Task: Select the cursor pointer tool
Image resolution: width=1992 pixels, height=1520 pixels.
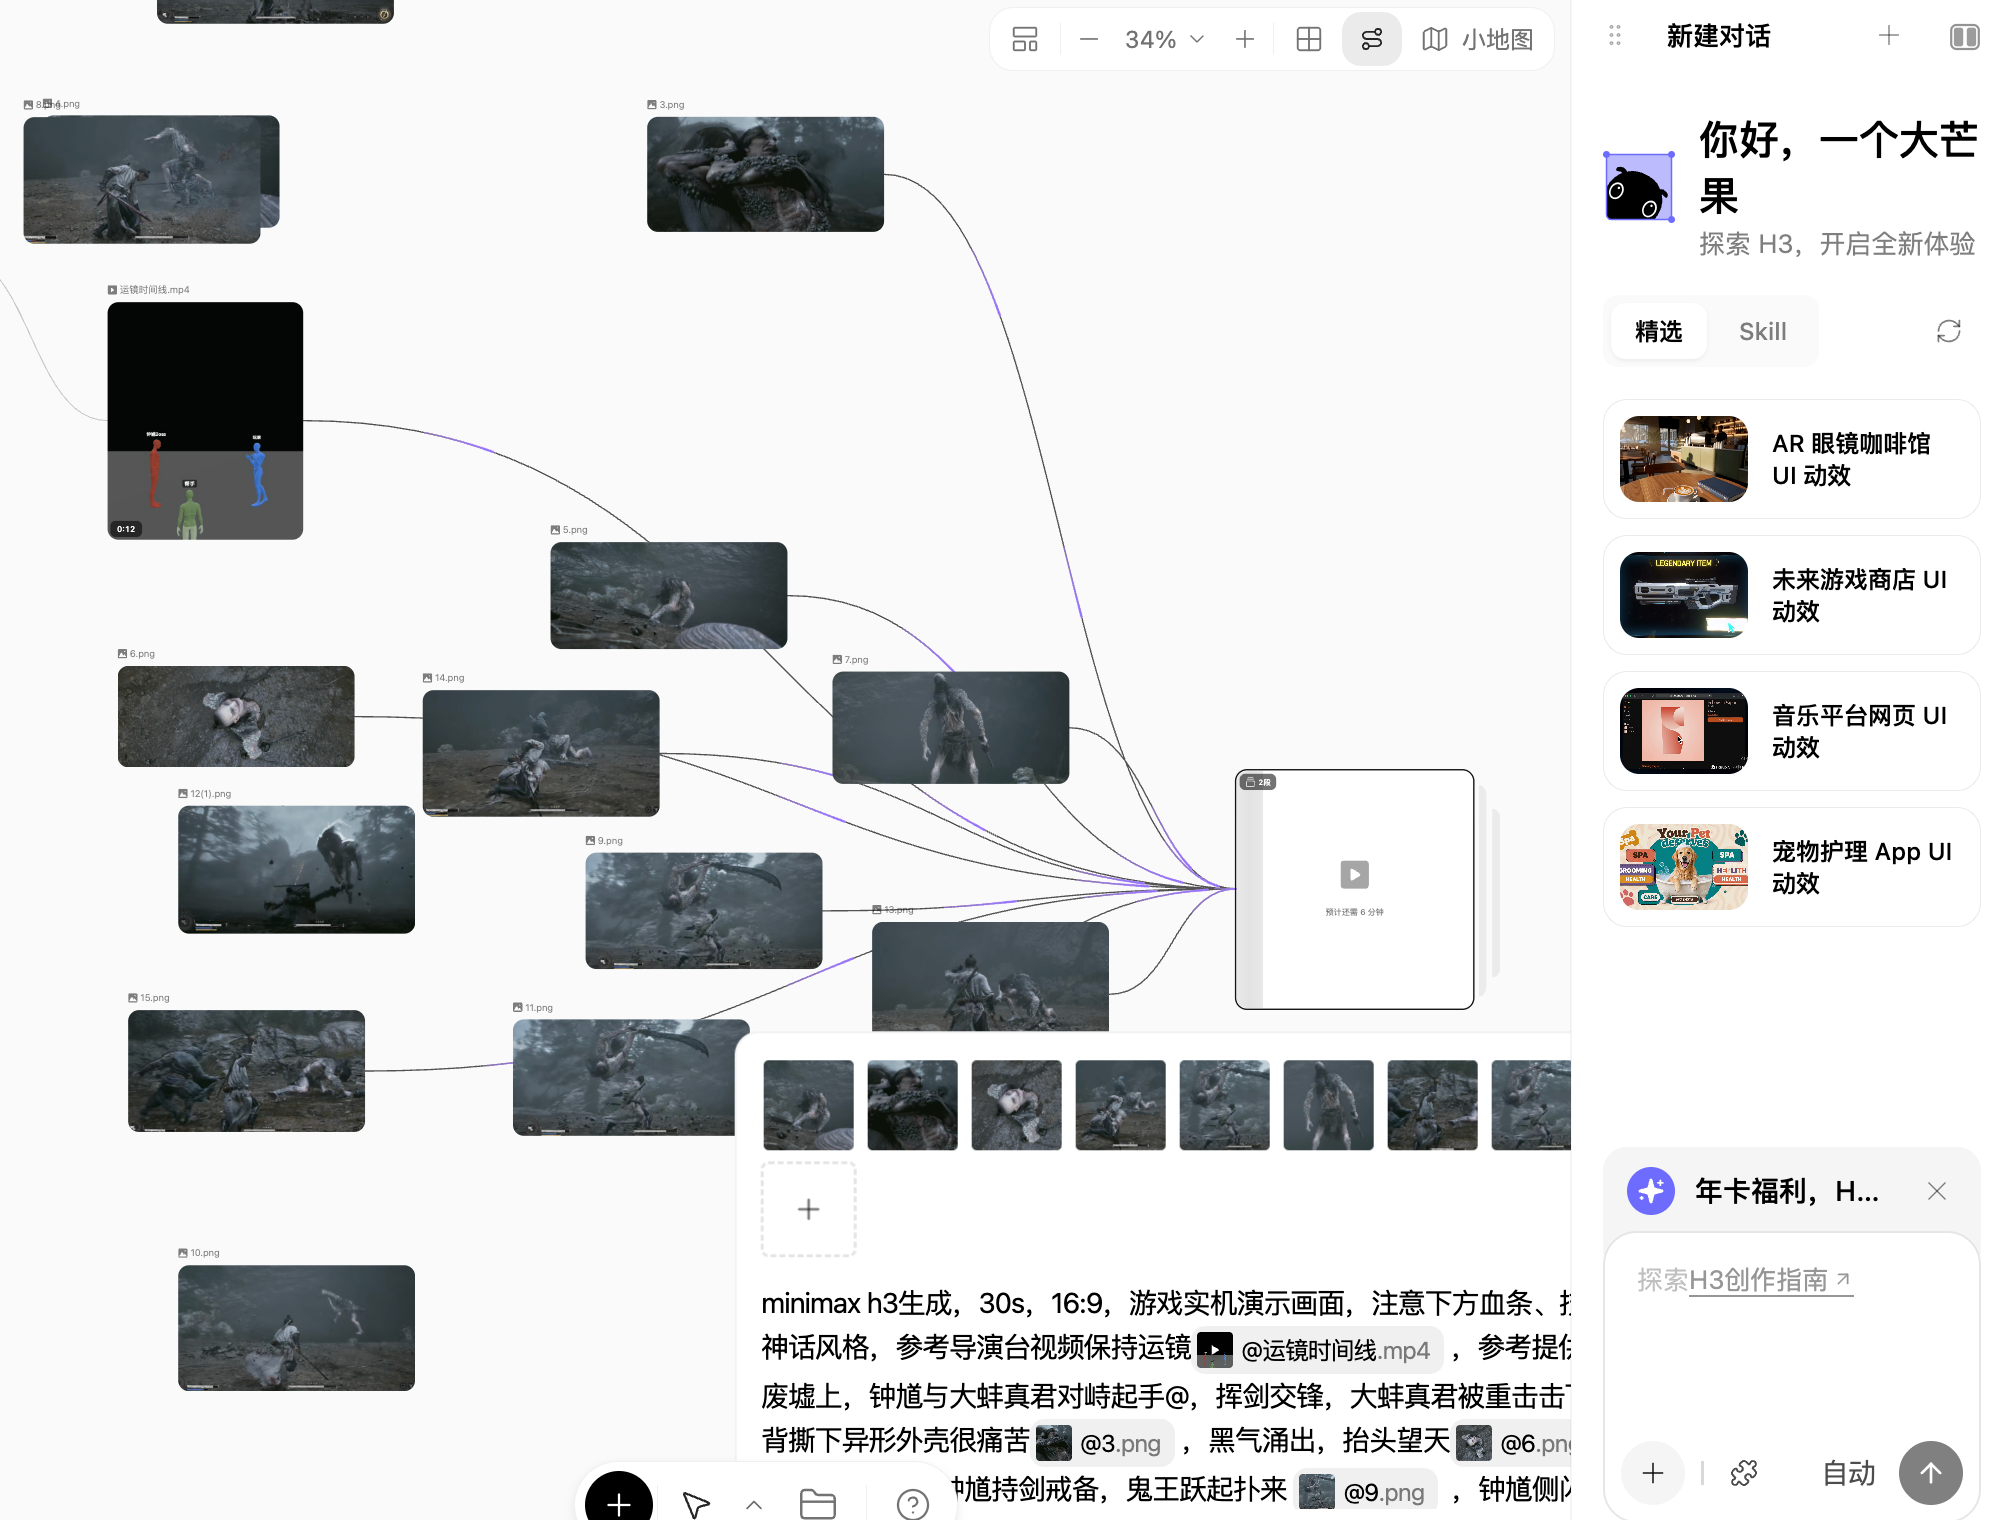Action: coord(696,1504)
